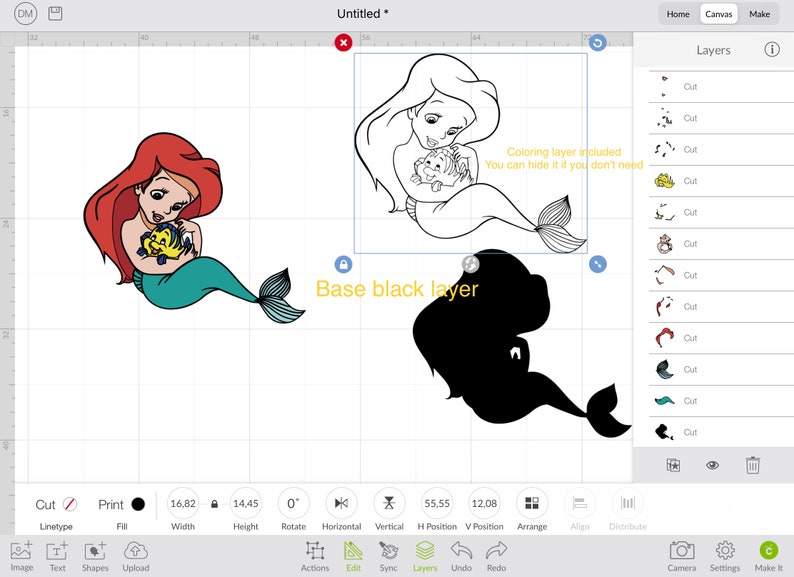Select the dark fin Cut layer
794x577 pixels.
[721, 369]
